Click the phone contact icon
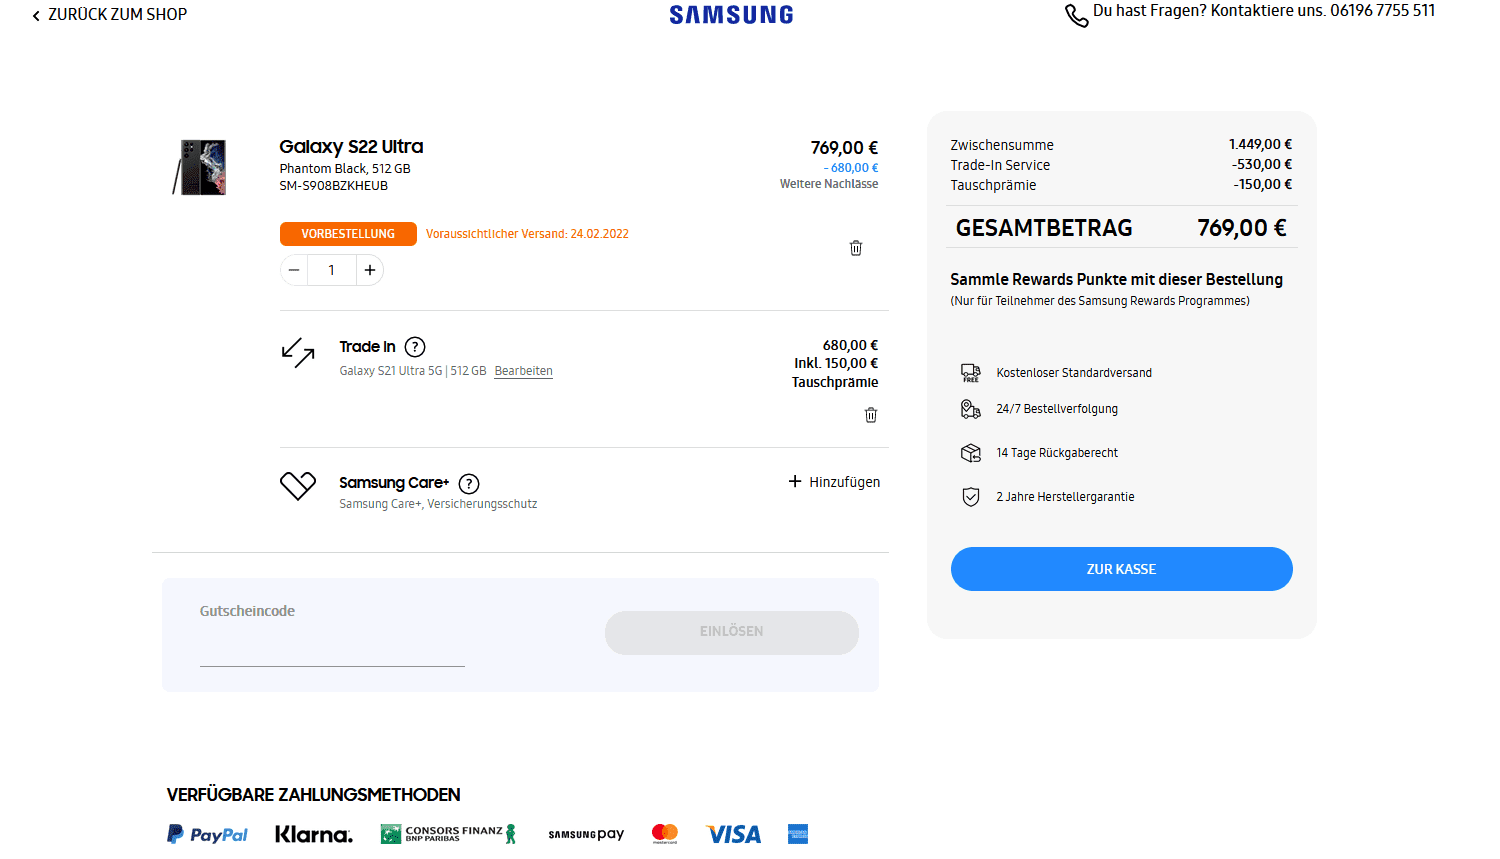Screen dimensions: 1500x859 click(x=1076, y=15)
